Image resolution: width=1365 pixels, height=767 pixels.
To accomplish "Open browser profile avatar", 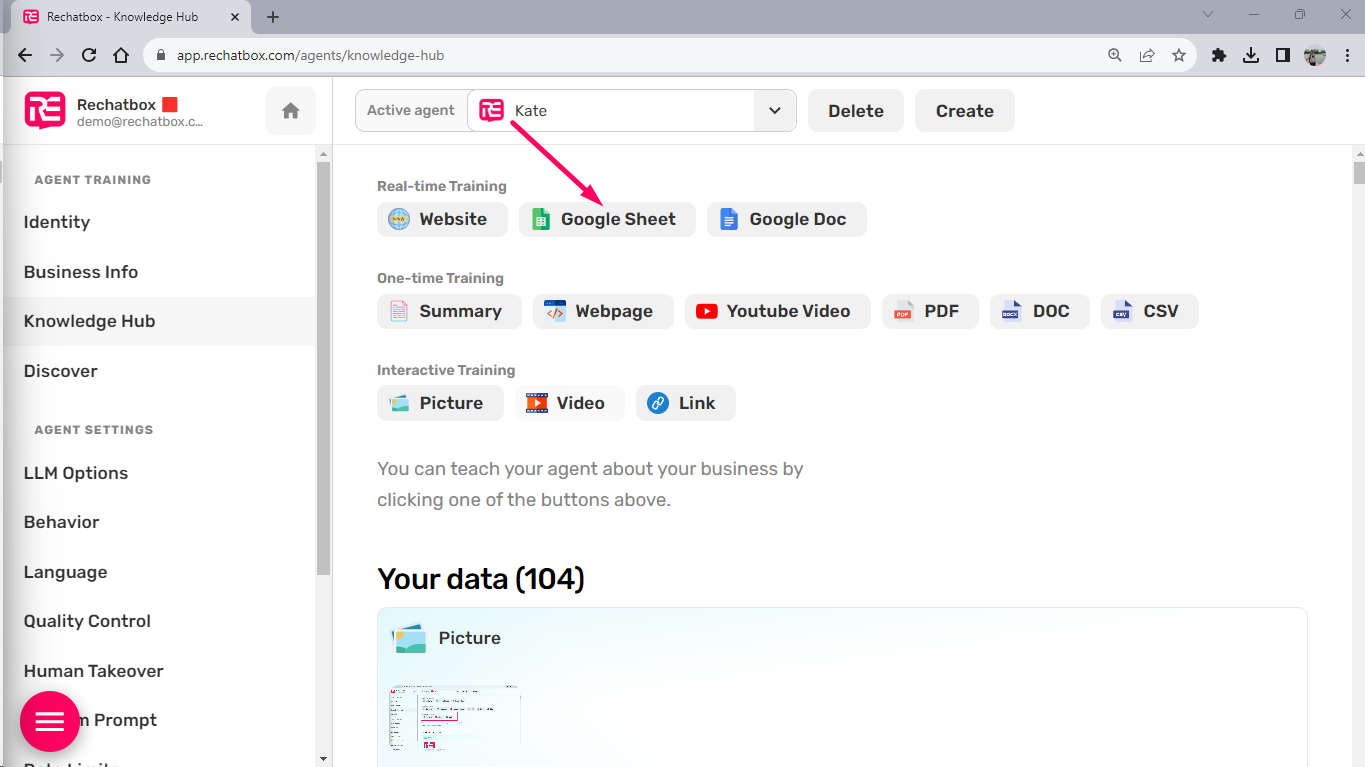I will [1315, 56].
